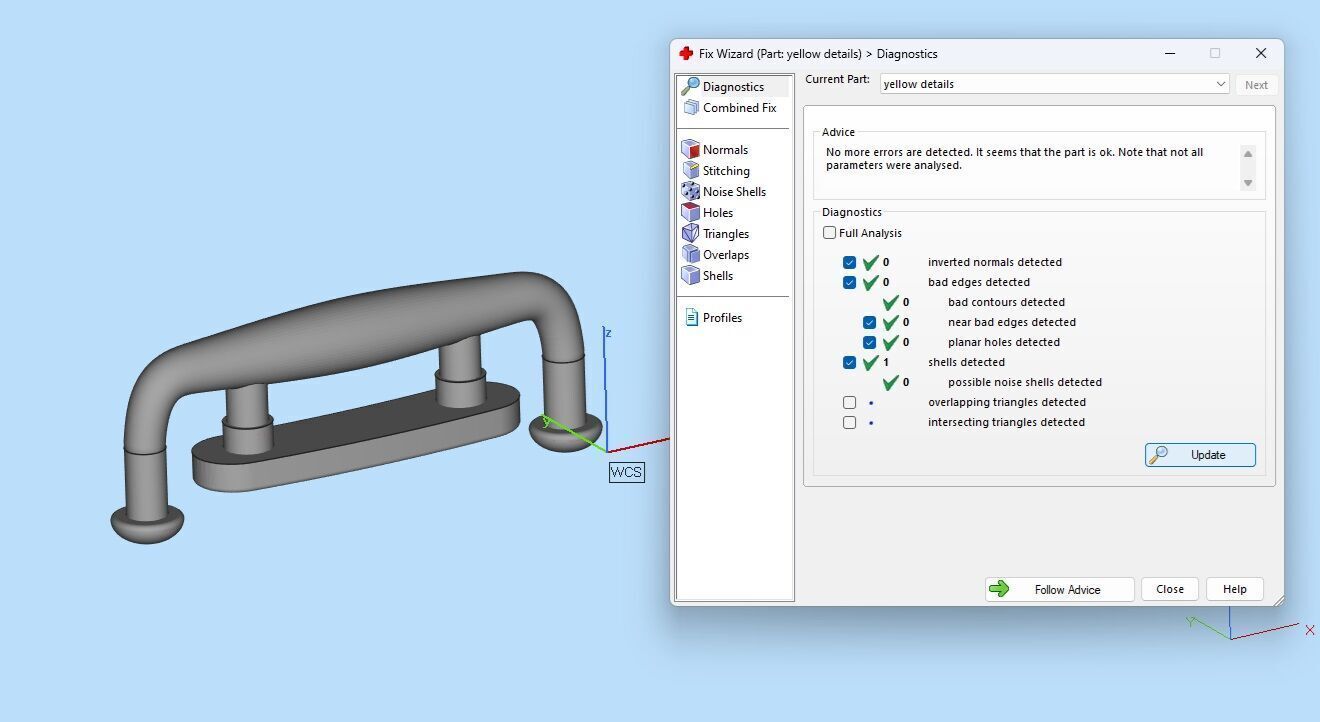Click the 'bad contours detected' text
This screenshot has width=1320, height=722.
pyautogui.click(x=1006, y=302)
